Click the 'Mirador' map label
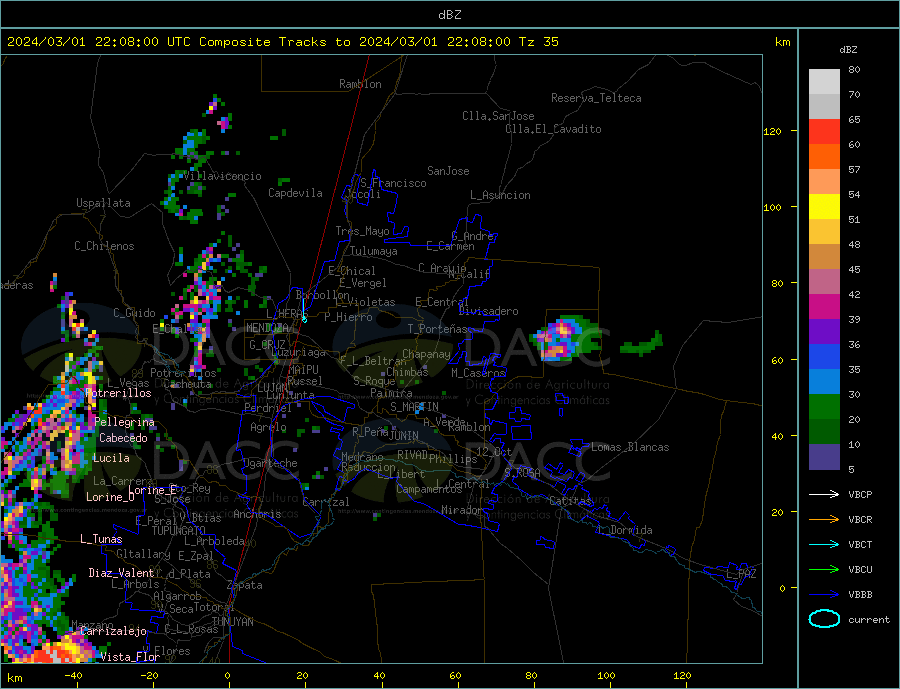The height and width of the screenshot is (689, 900). tap(462, 510)
